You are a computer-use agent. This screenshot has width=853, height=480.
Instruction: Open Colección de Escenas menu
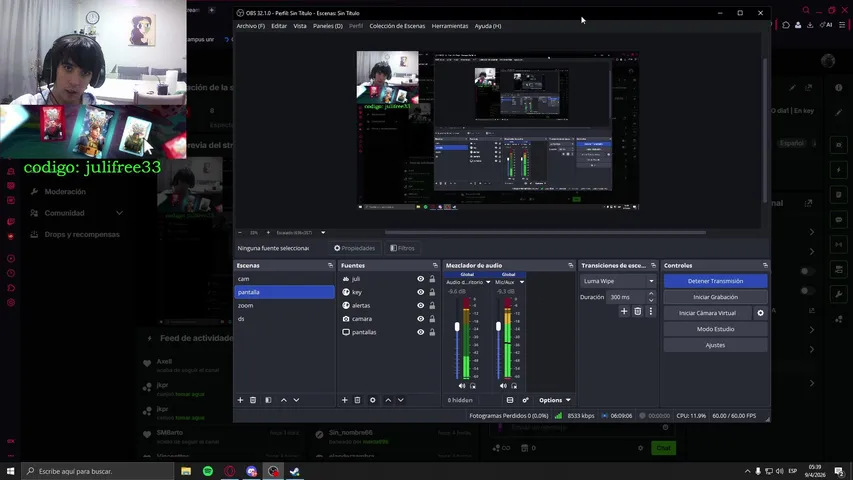point(397,26)
